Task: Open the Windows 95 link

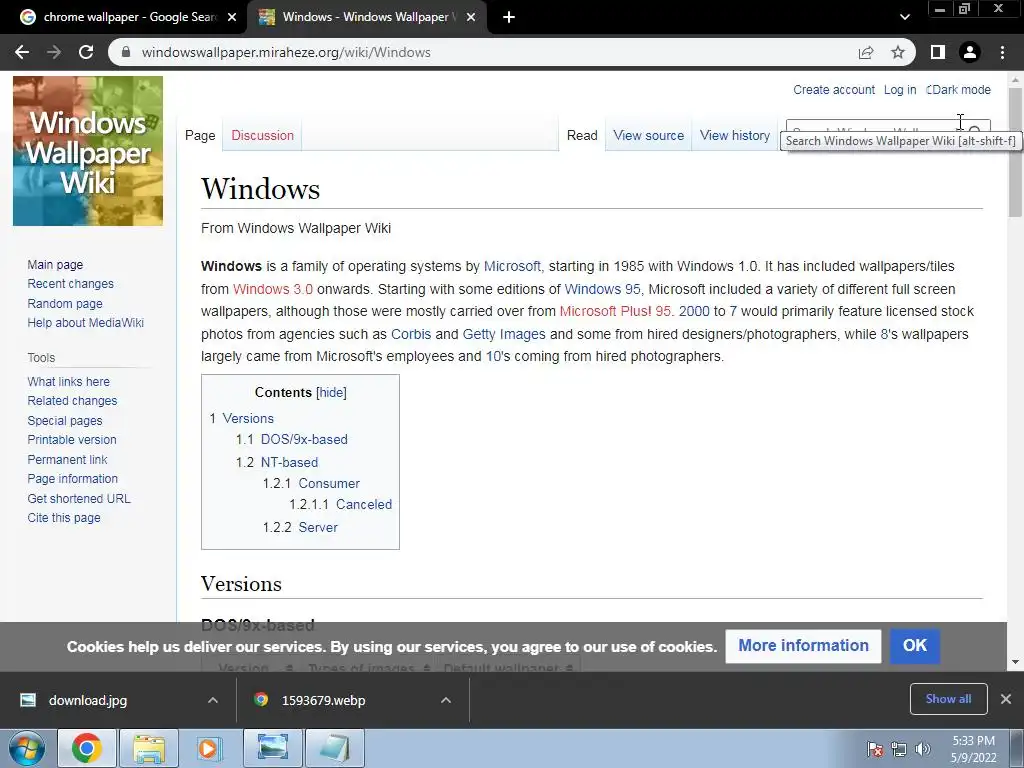Action: pyautogui.click(x=602, y=289)
